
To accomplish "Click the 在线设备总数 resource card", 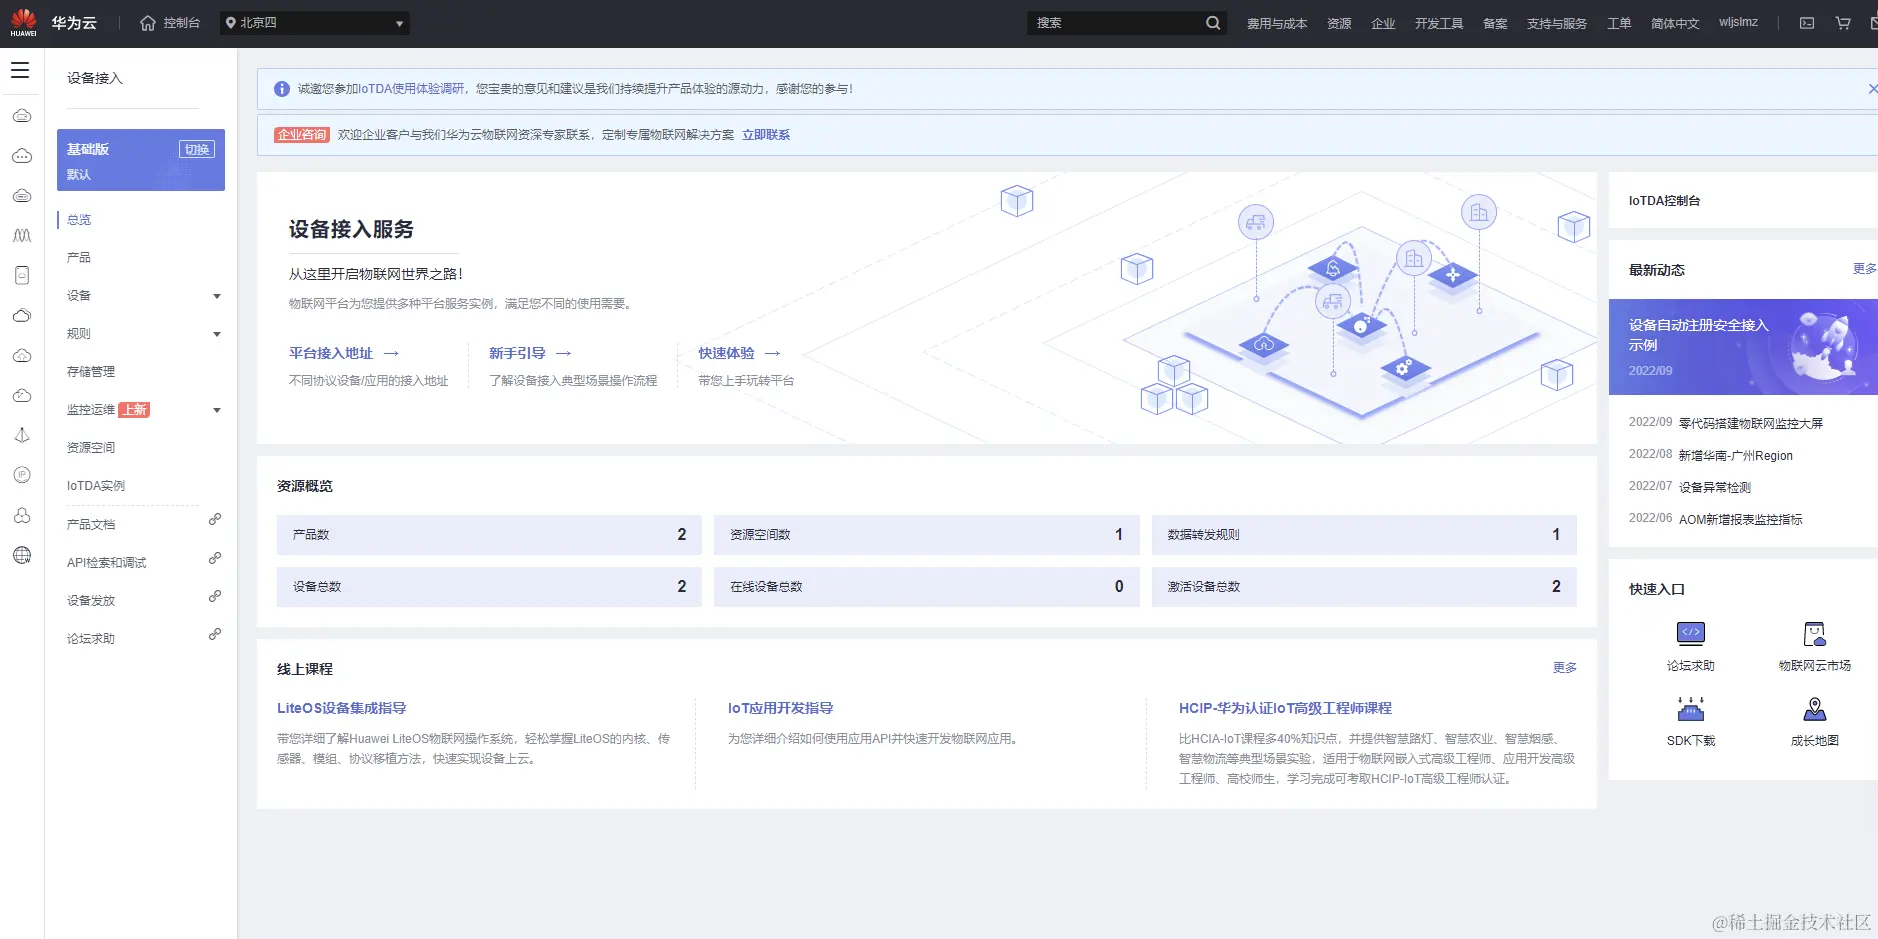I will point(927,587).
